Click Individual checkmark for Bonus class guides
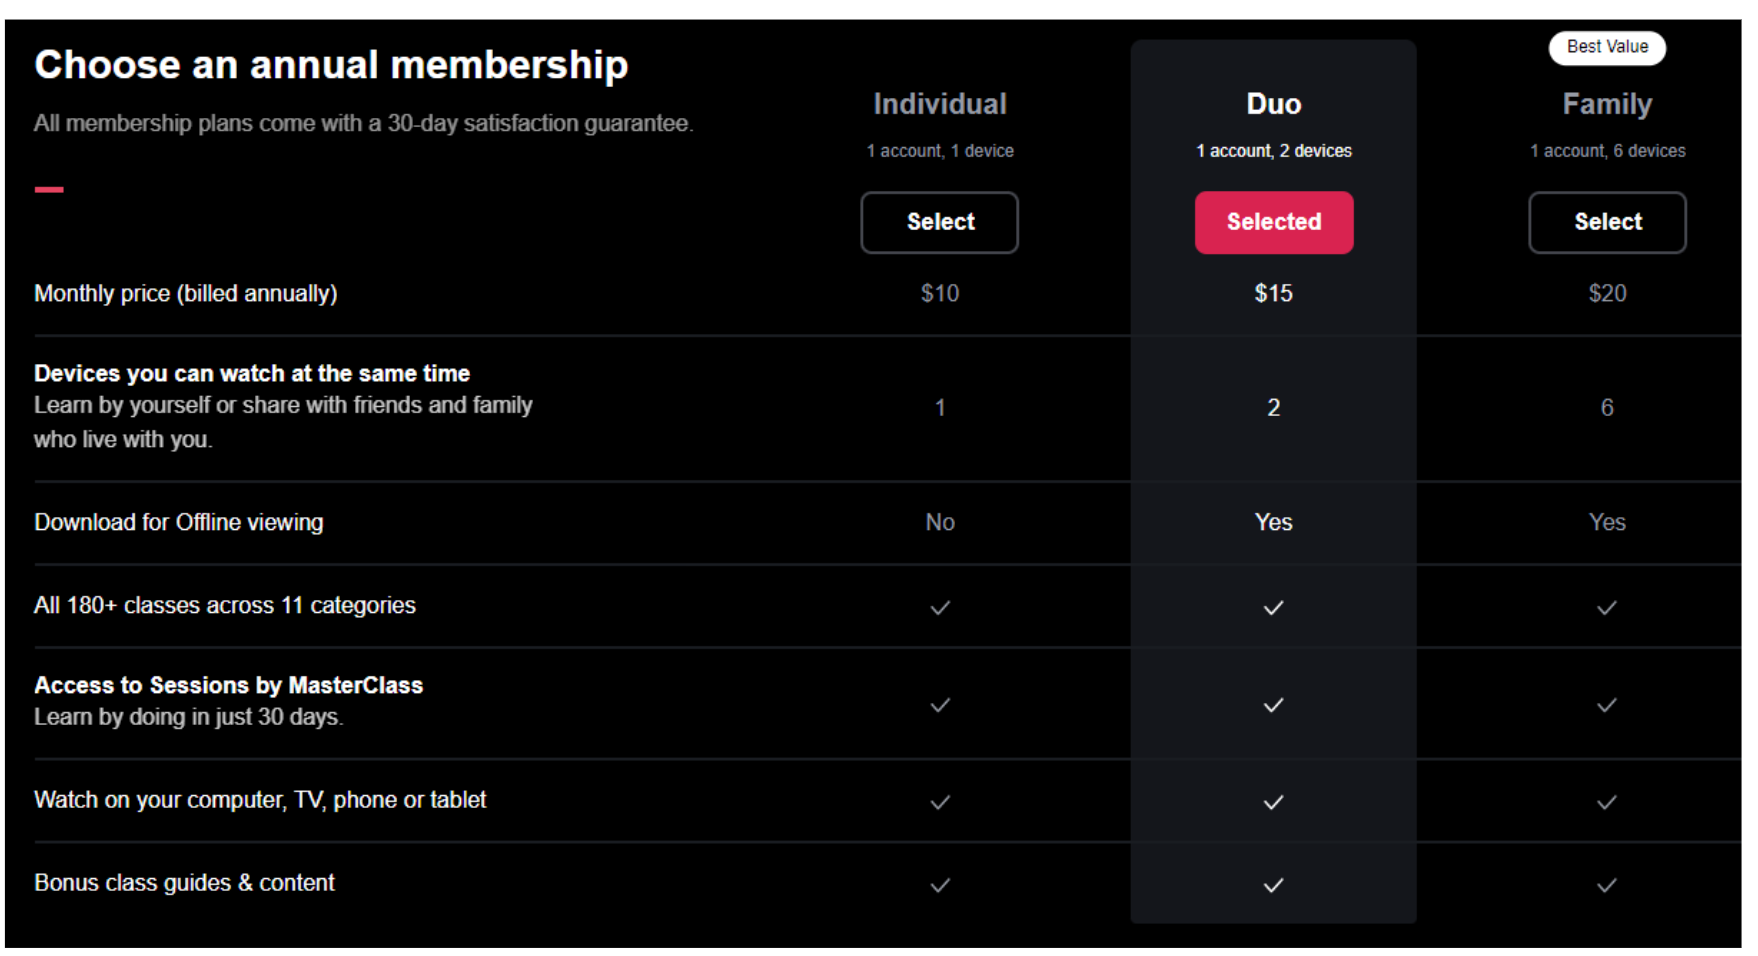The height and width of the screenshot is (956, 1758). click(939, 885)
